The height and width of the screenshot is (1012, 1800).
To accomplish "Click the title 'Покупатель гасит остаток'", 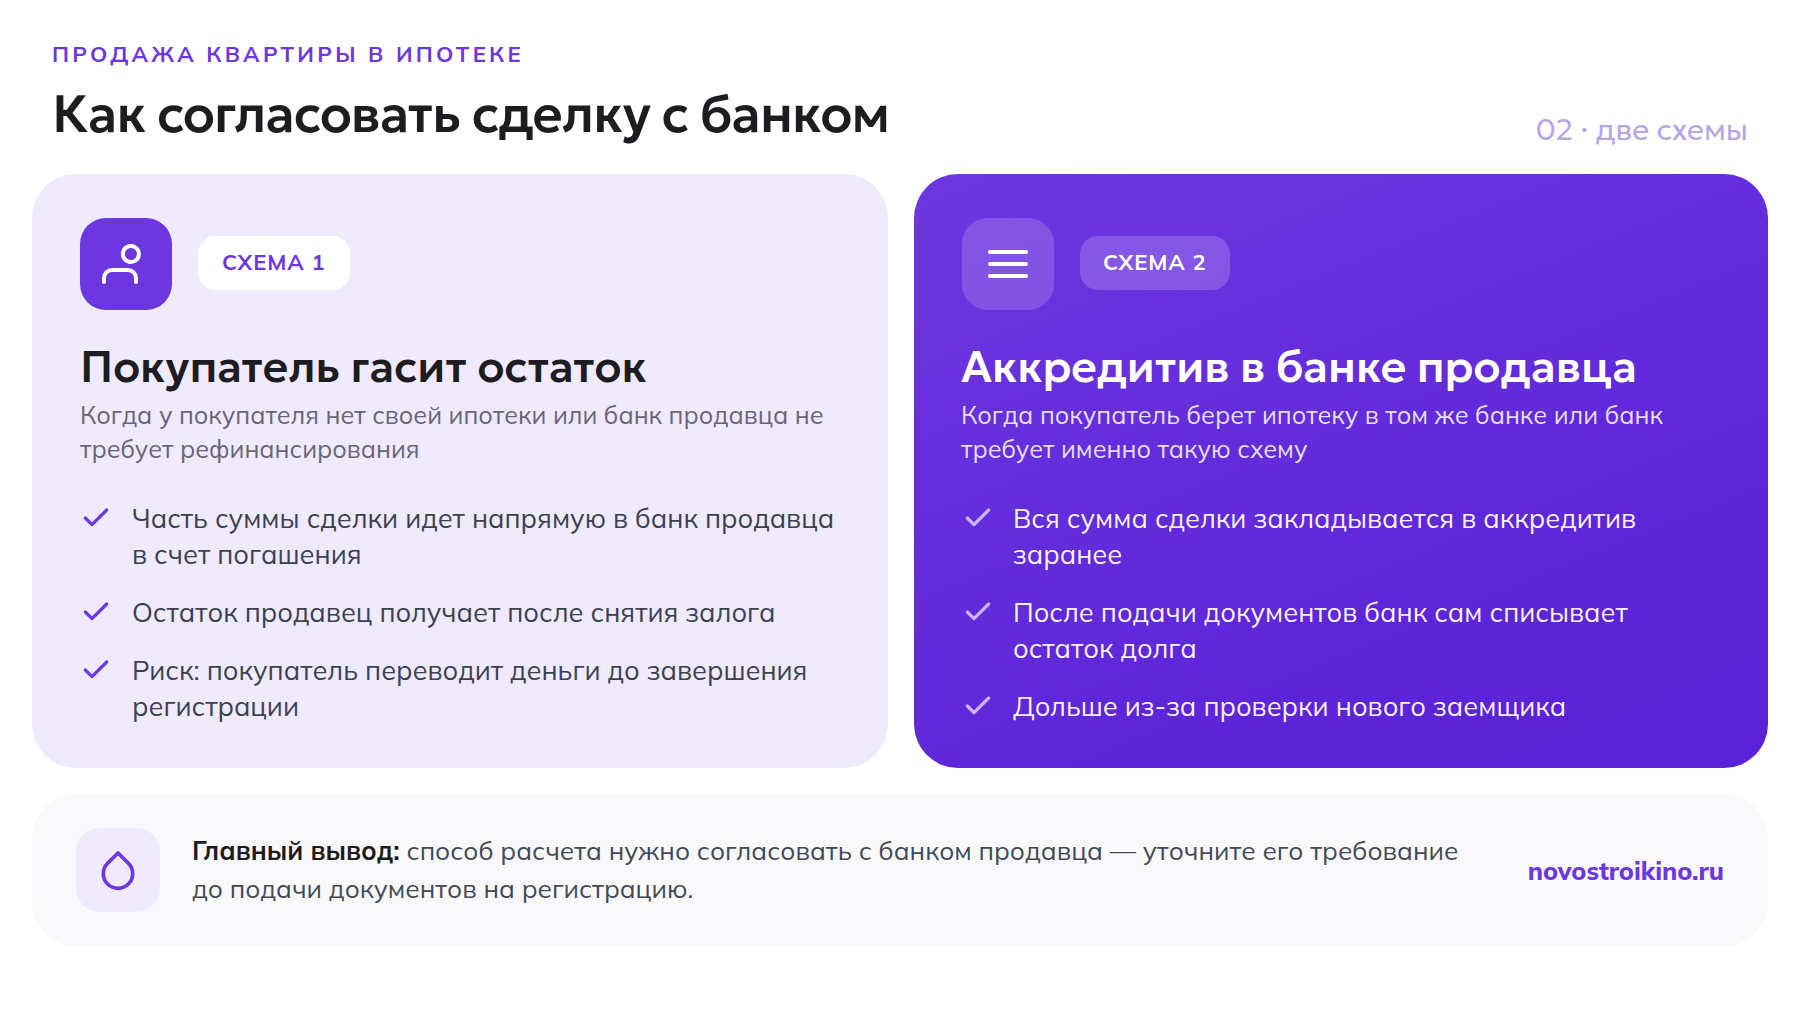I will point(363,368).
